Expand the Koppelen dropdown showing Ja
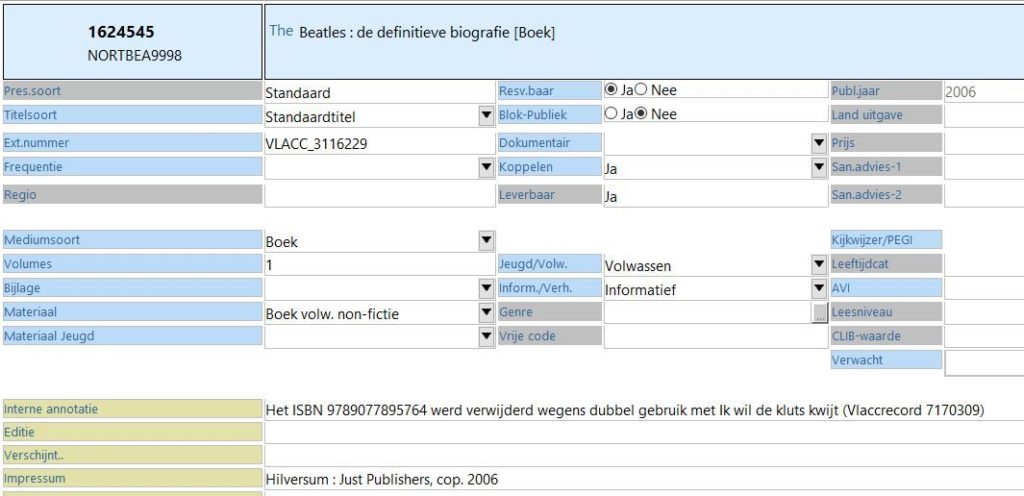This screenshot has width=1024, height=496. tap(819, 168)
